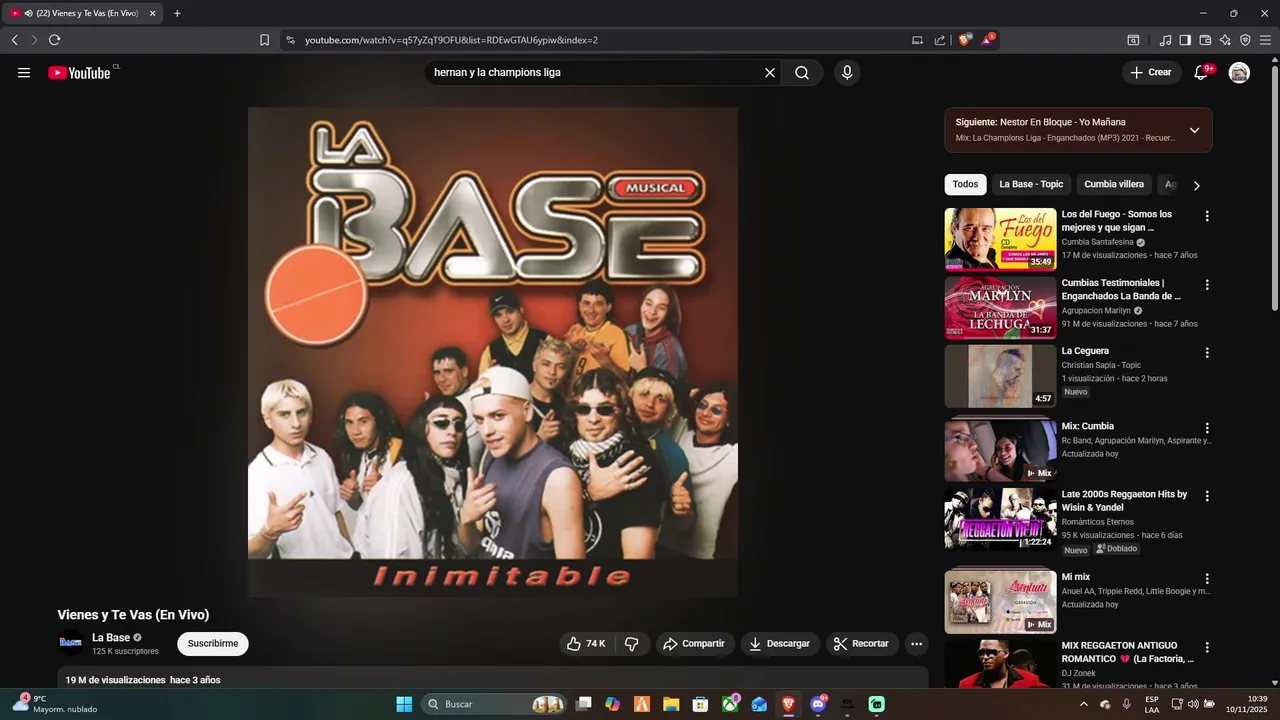Click the Recortar button
The width and height of the screenshot is (1280, 720).
pos(862,644)
